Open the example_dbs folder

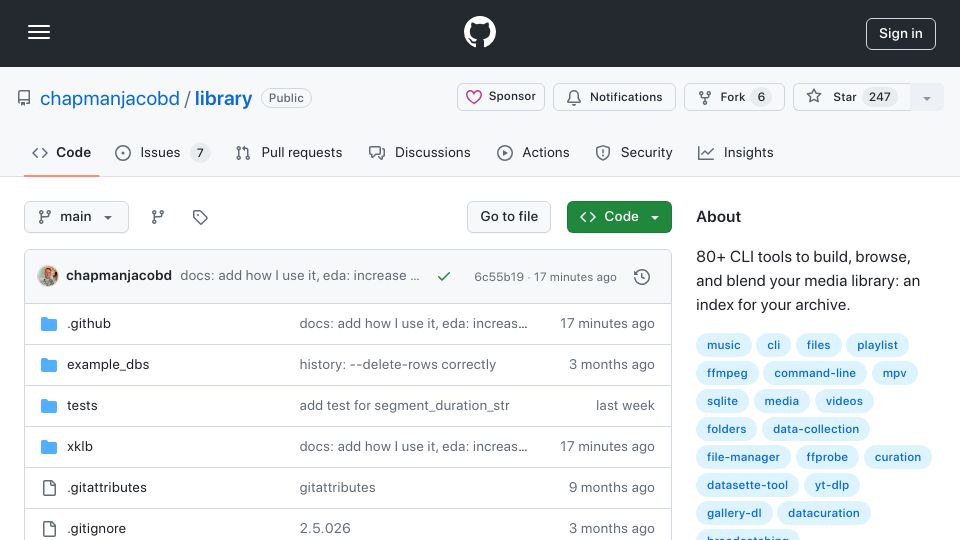(108, 364)
